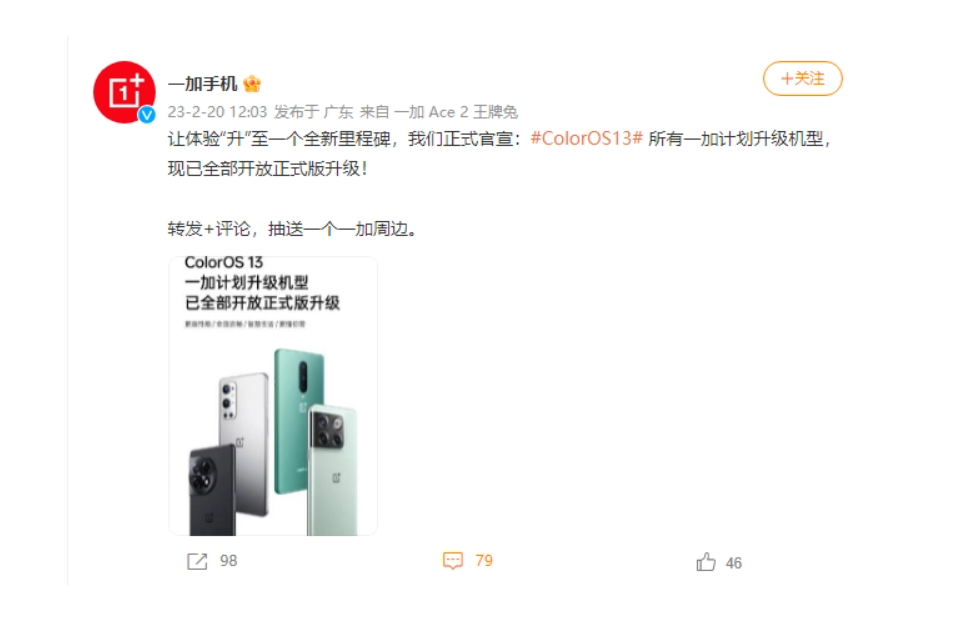This screenshot has height=620, width=963.
Task: Click the like count 46
Action: tap(734, 563)
